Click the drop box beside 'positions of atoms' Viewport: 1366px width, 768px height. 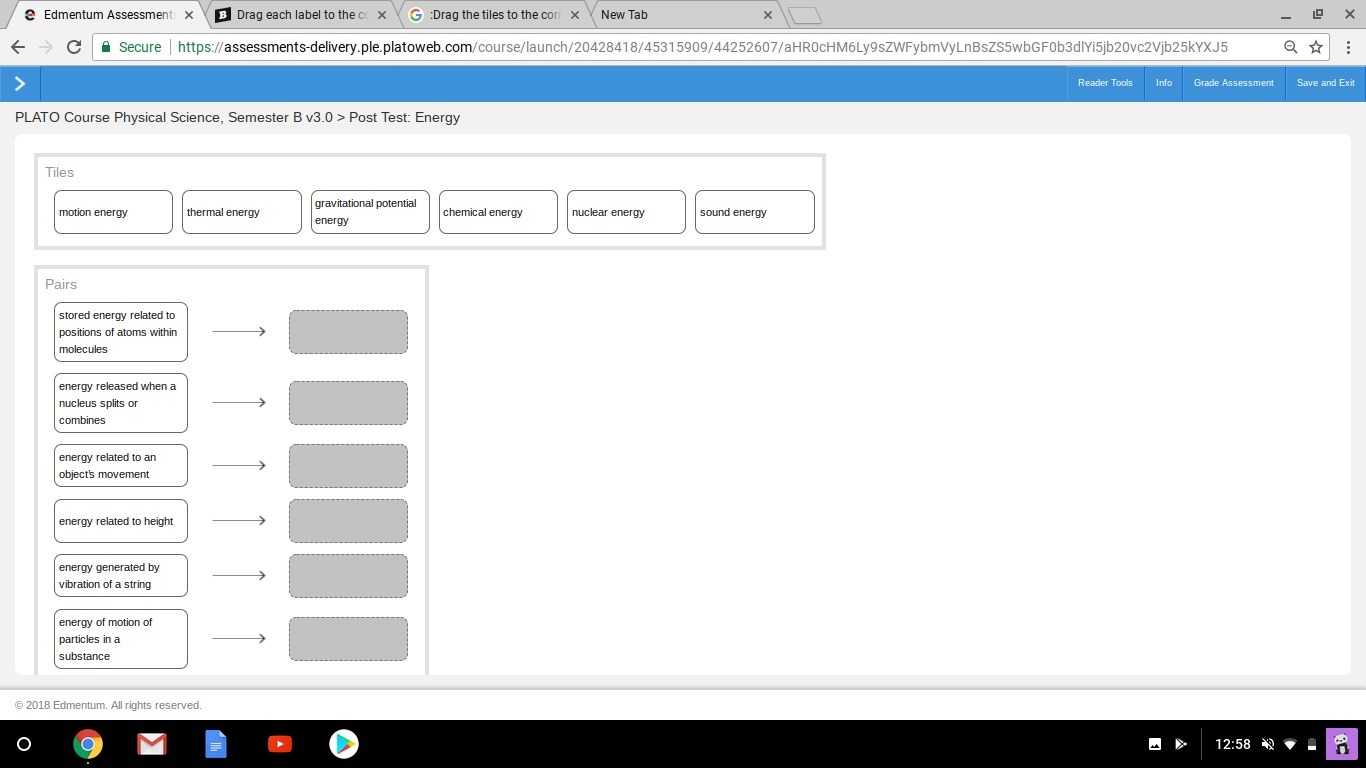(348, 332)
